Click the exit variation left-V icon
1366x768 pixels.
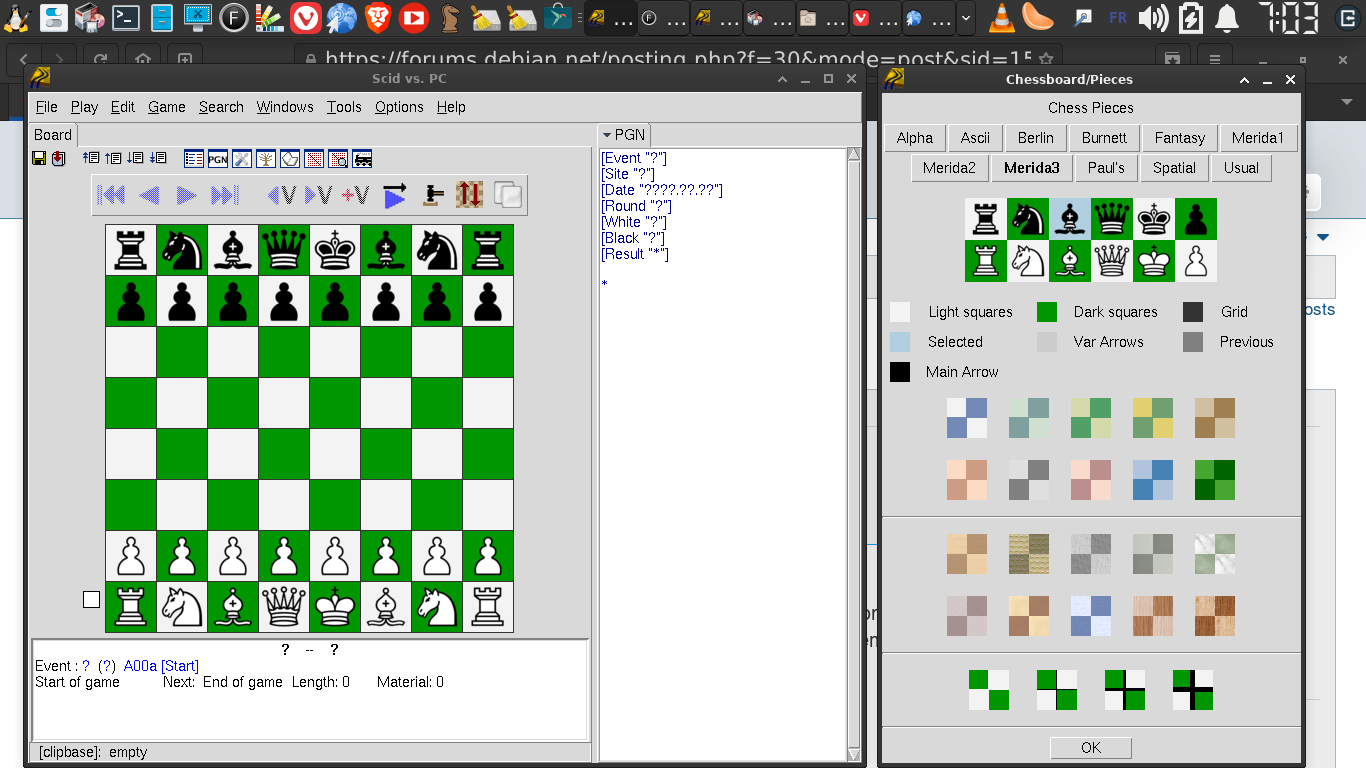(x=281, y=195)
